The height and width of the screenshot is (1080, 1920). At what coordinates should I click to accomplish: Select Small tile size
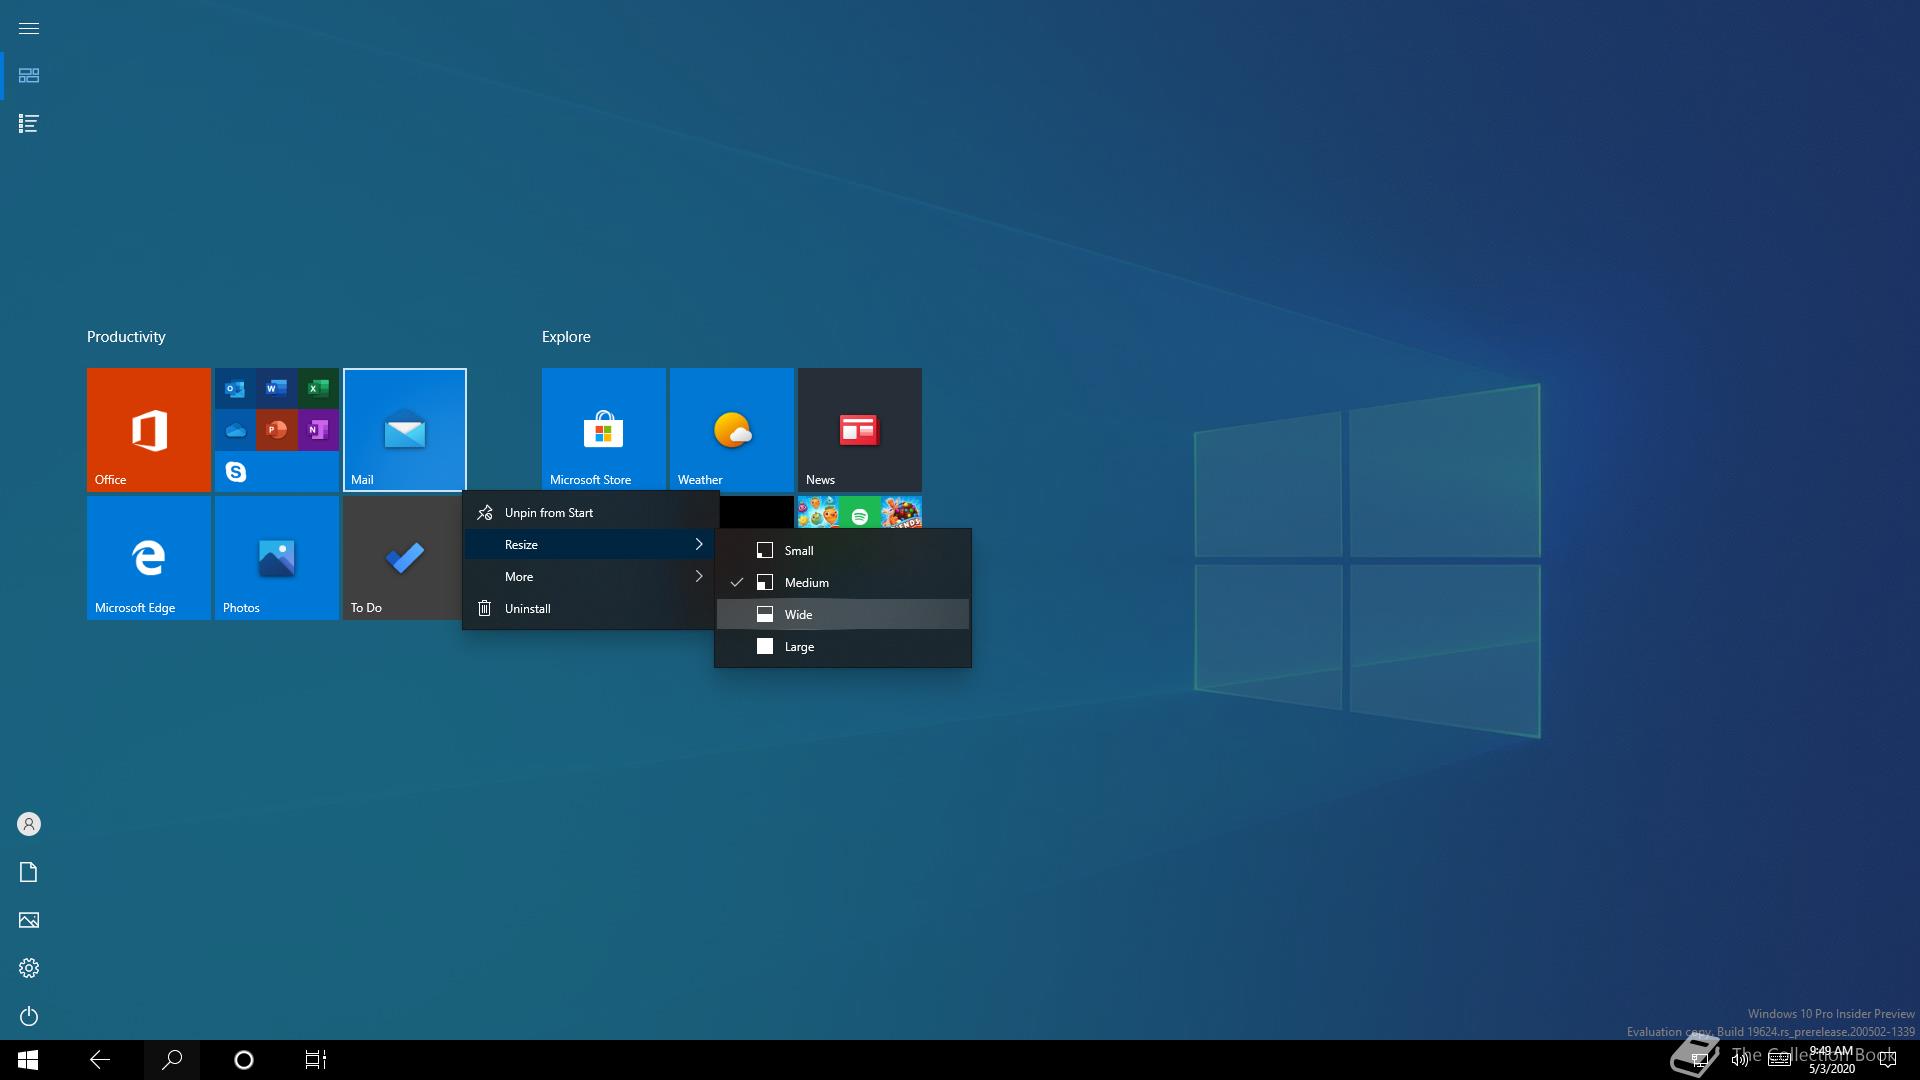[x=843, y=551]
